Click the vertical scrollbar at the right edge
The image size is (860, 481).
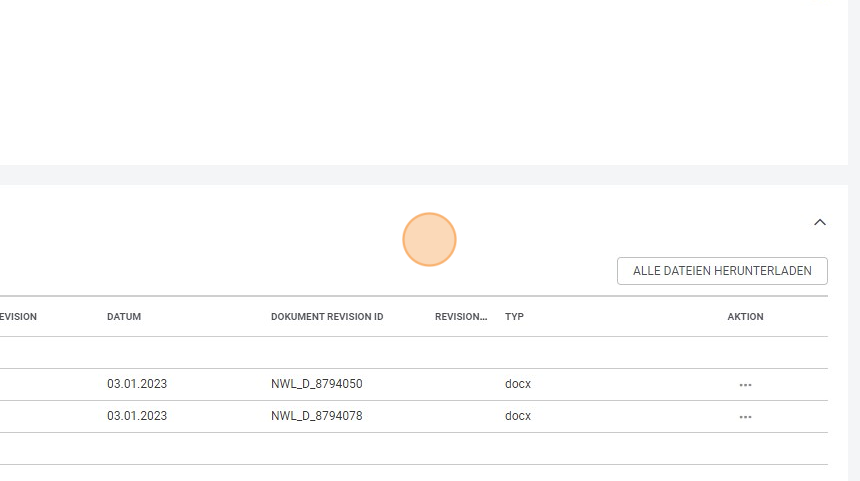coord(854,240)
